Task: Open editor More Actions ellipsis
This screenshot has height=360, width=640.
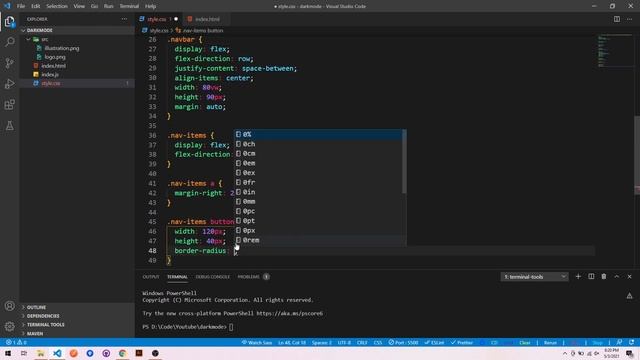Action: [x=629, y=19]
